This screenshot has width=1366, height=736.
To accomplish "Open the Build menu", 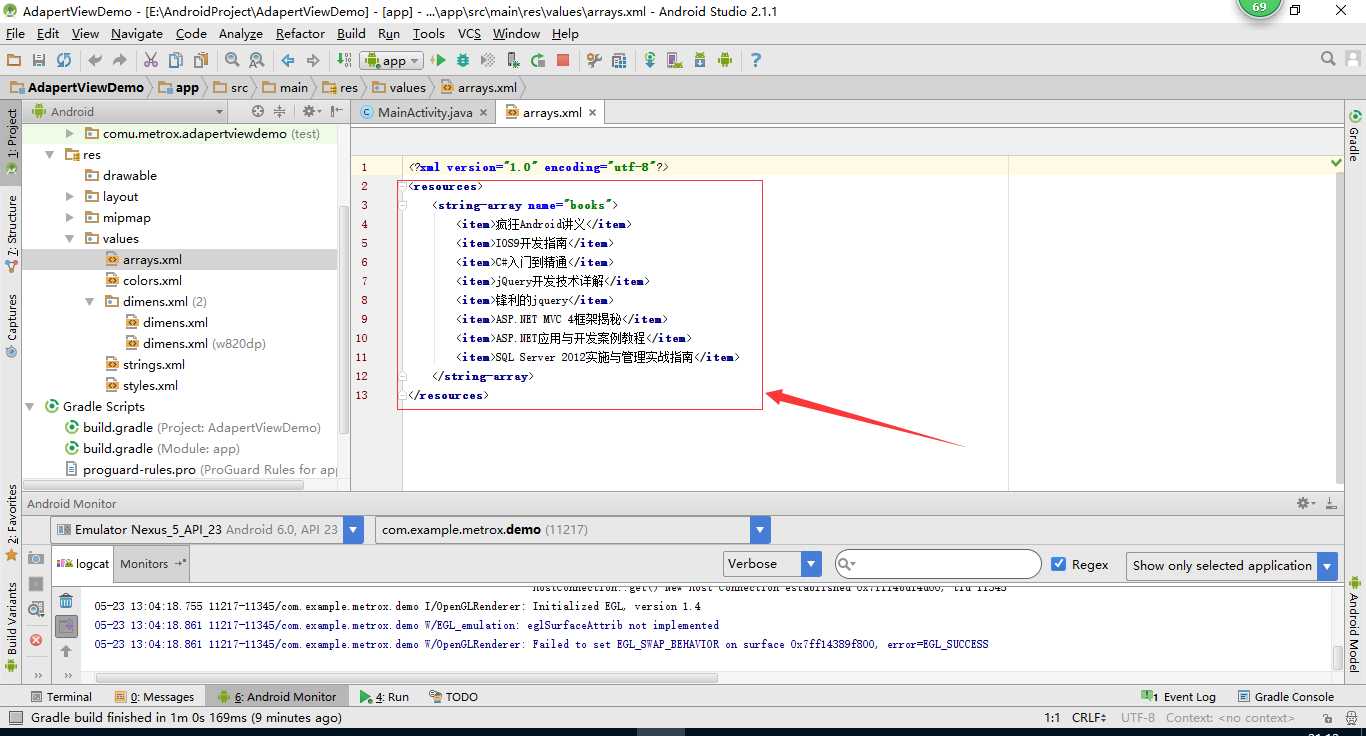I will [351, 34].
